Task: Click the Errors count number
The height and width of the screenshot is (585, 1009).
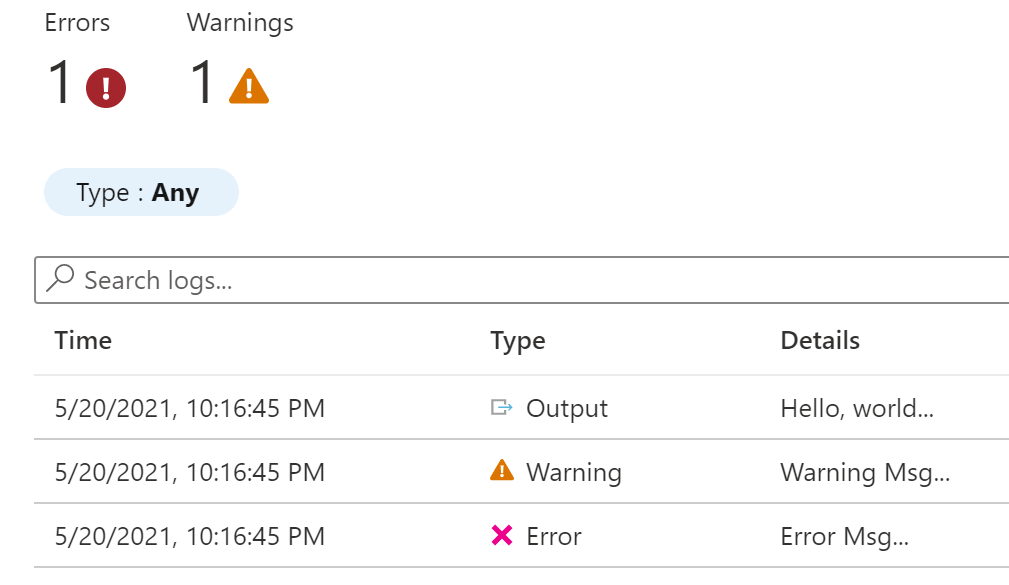Action: pyautogui.click(x=60, y=83)
